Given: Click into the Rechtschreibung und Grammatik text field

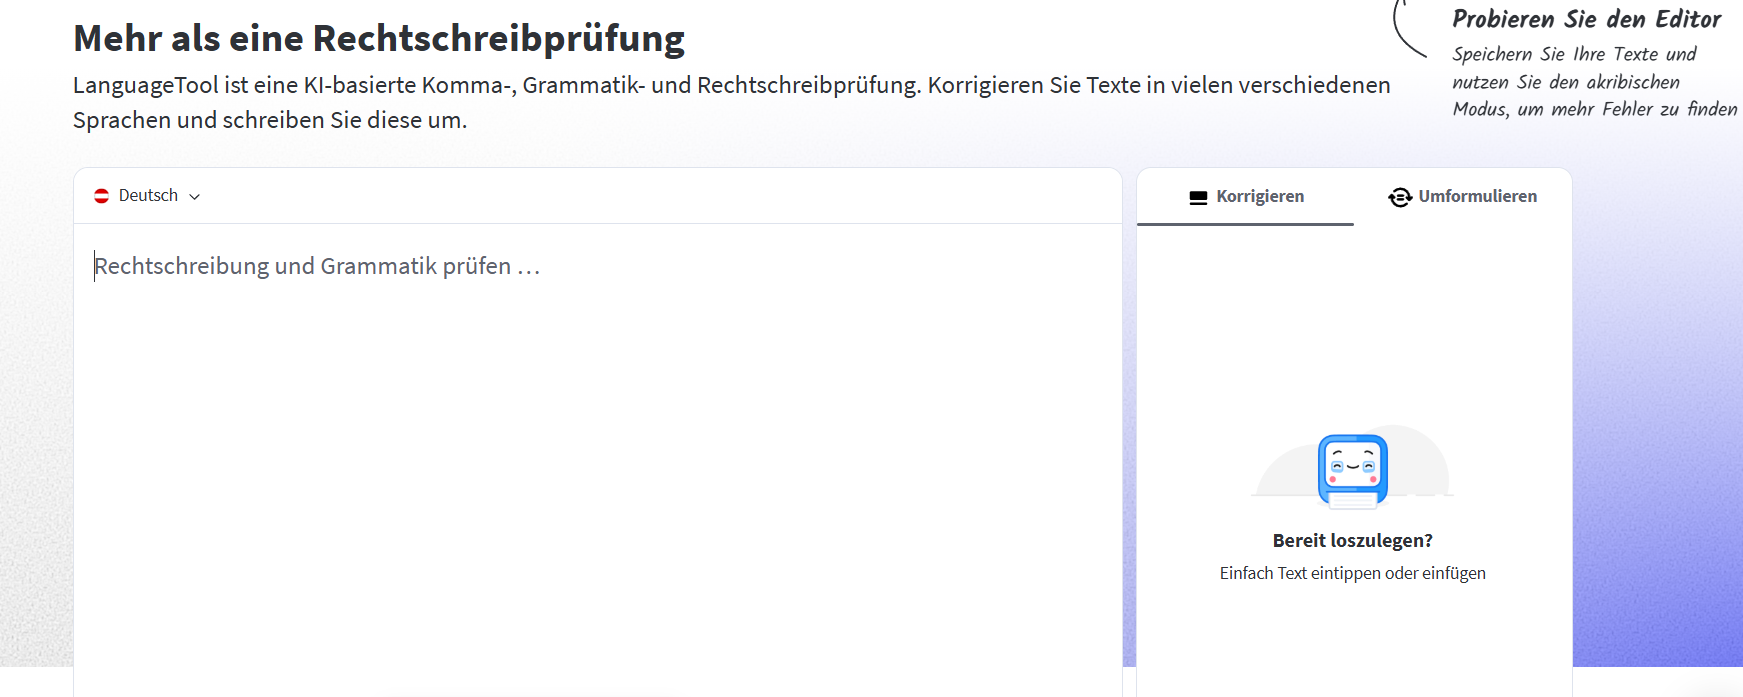Looking at the screenshot, I should point(598,460).
